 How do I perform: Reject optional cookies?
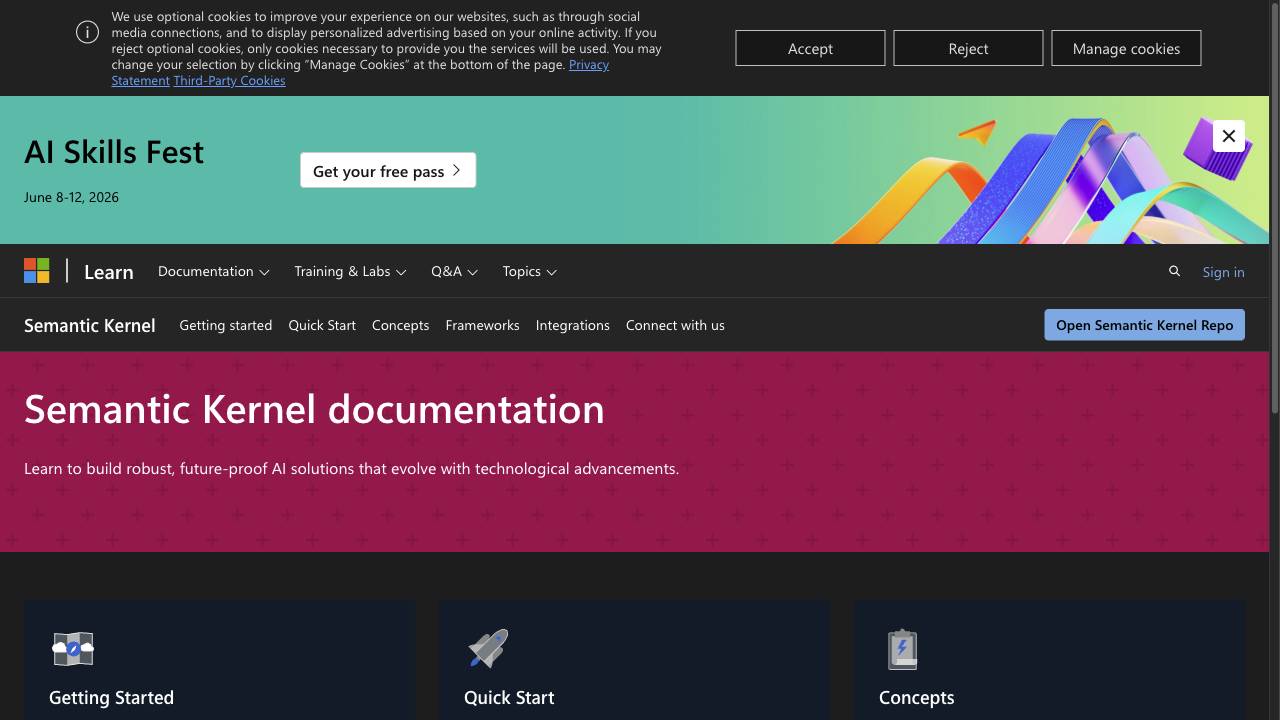coord(968,48)
